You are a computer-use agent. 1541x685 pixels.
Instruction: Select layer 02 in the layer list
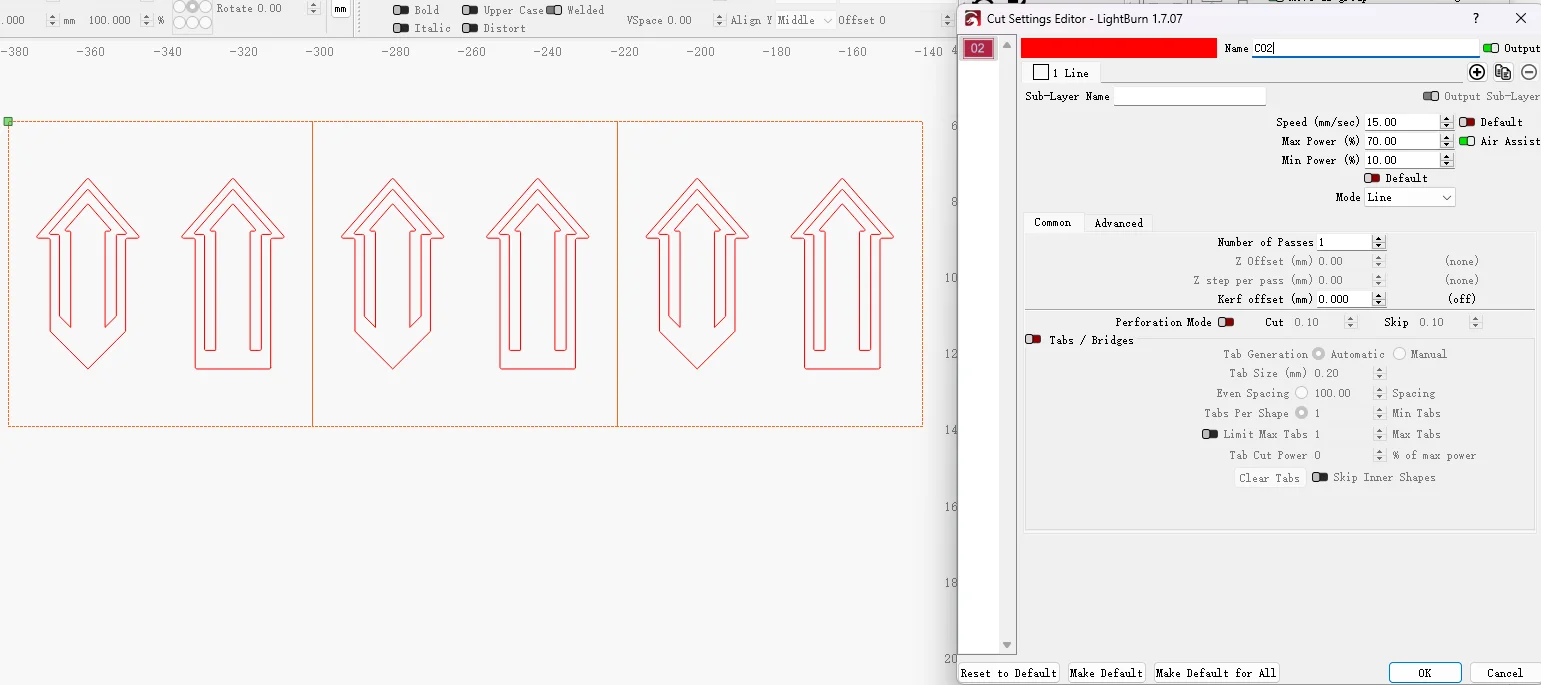click(x=978, y=48)
